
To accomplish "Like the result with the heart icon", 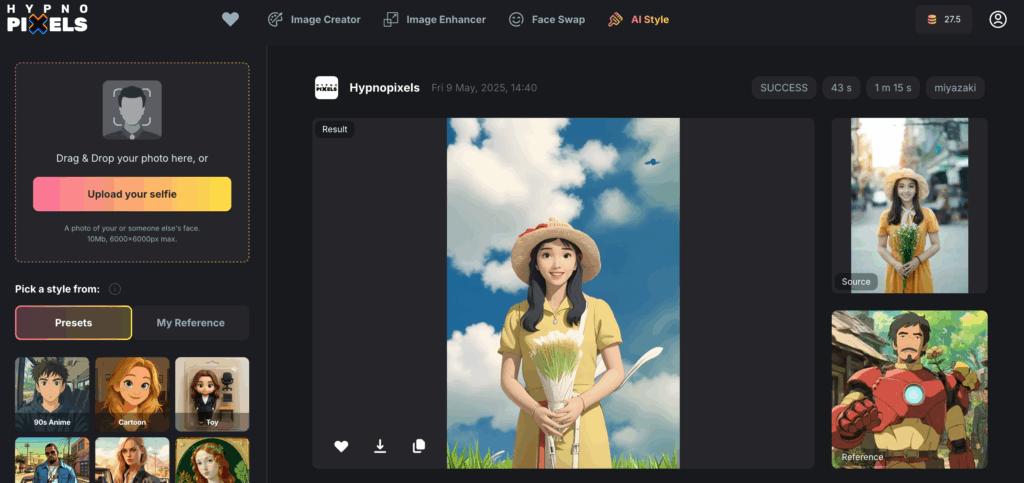I will pyautogui.click(x=341, y=446).
